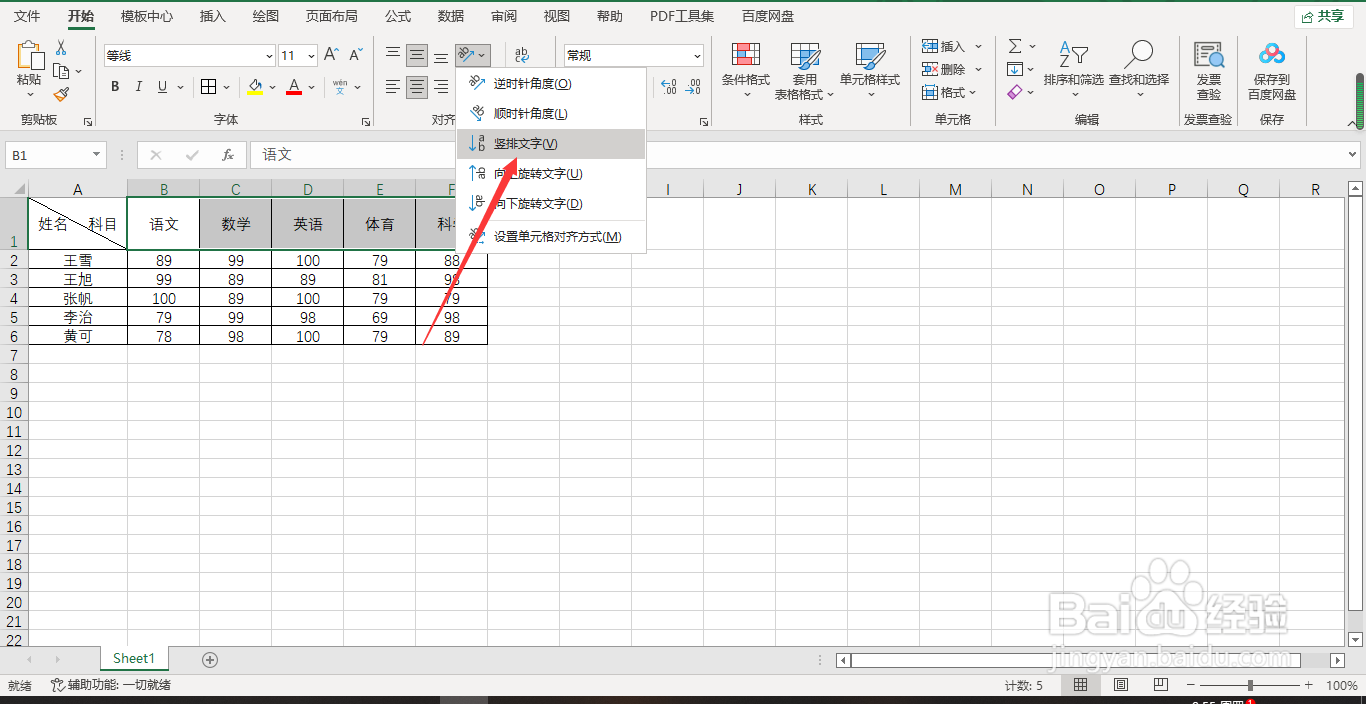This screenshot has height=704, width=1366.
Task: Apply the yellow fill color
Action: 255,87
